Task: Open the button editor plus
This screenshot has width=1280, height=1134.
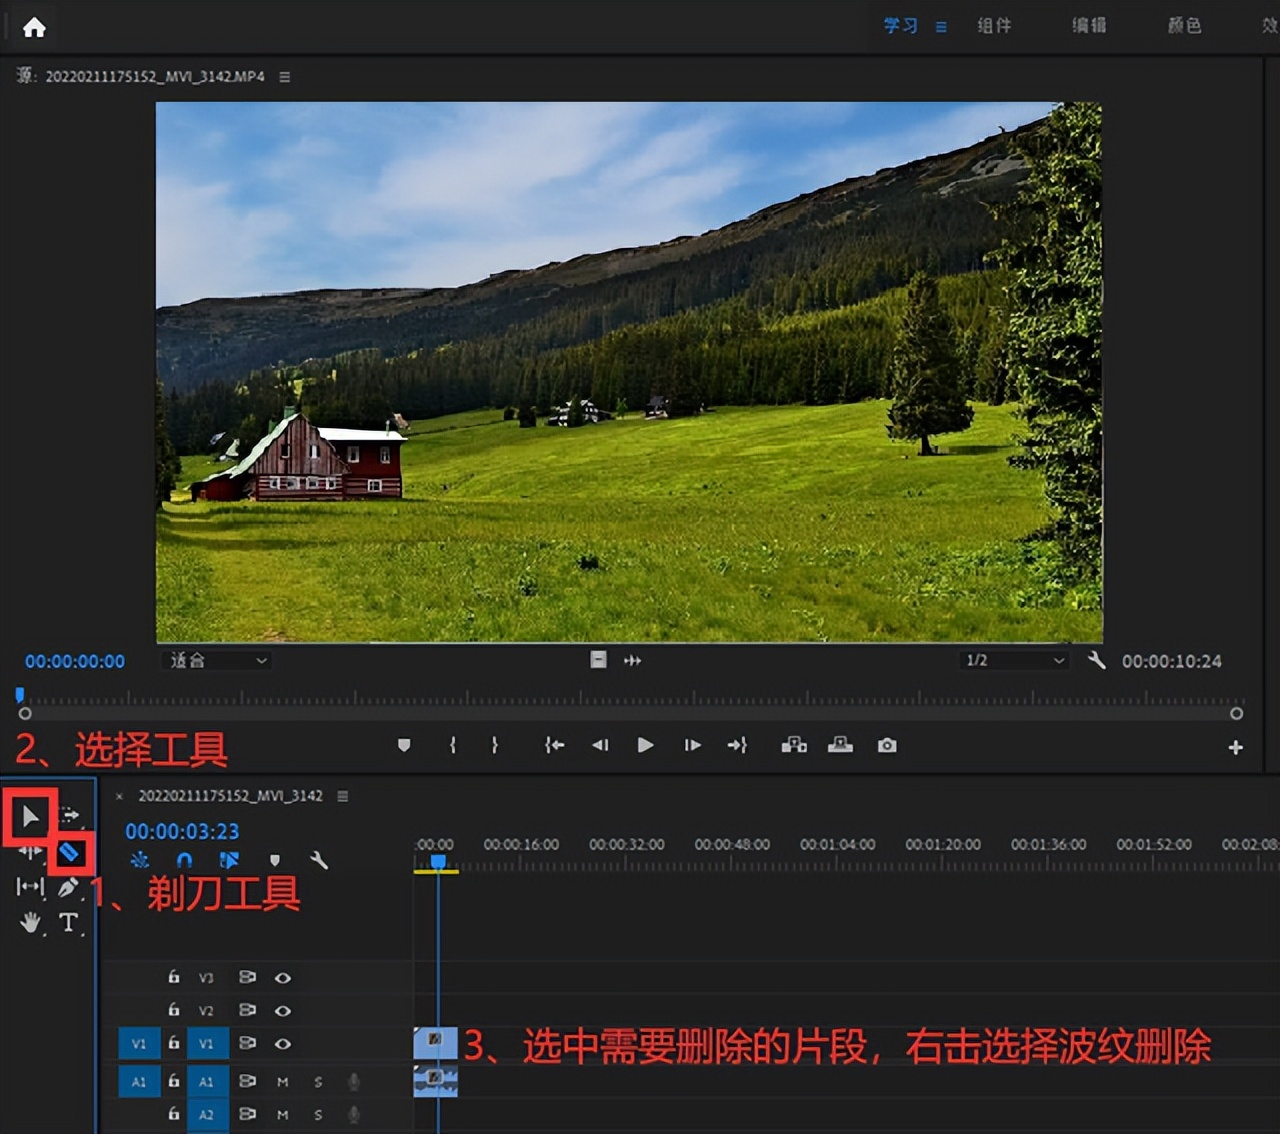Action: click(1235, 747)
